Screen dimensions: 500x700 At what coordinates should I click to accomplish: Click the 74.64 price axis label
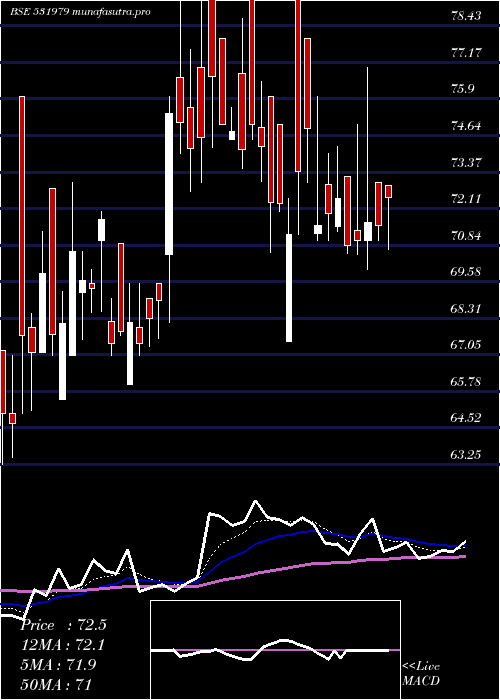pos(466,125)
